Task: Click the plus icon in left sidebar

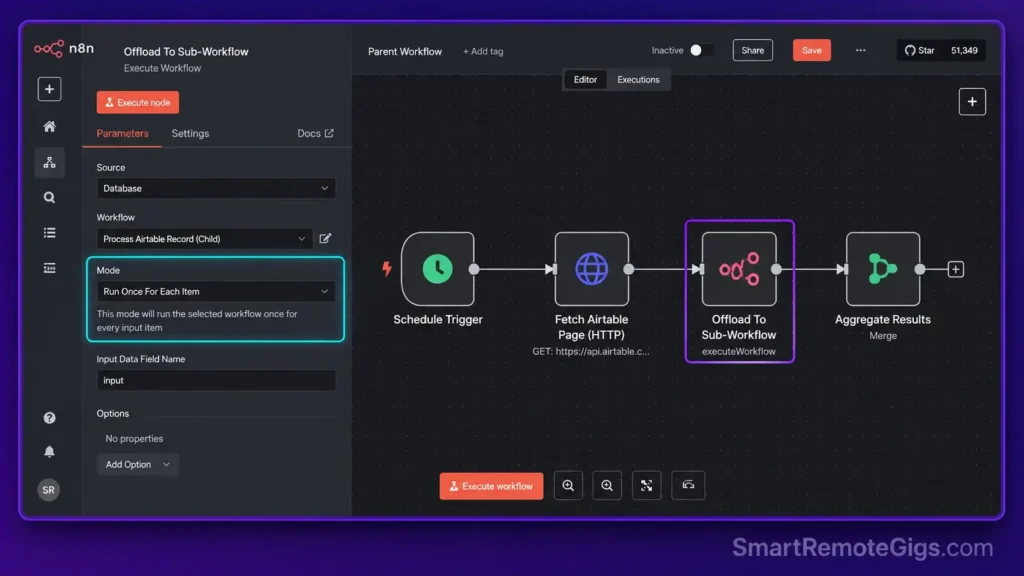Action: pos(49,89)
